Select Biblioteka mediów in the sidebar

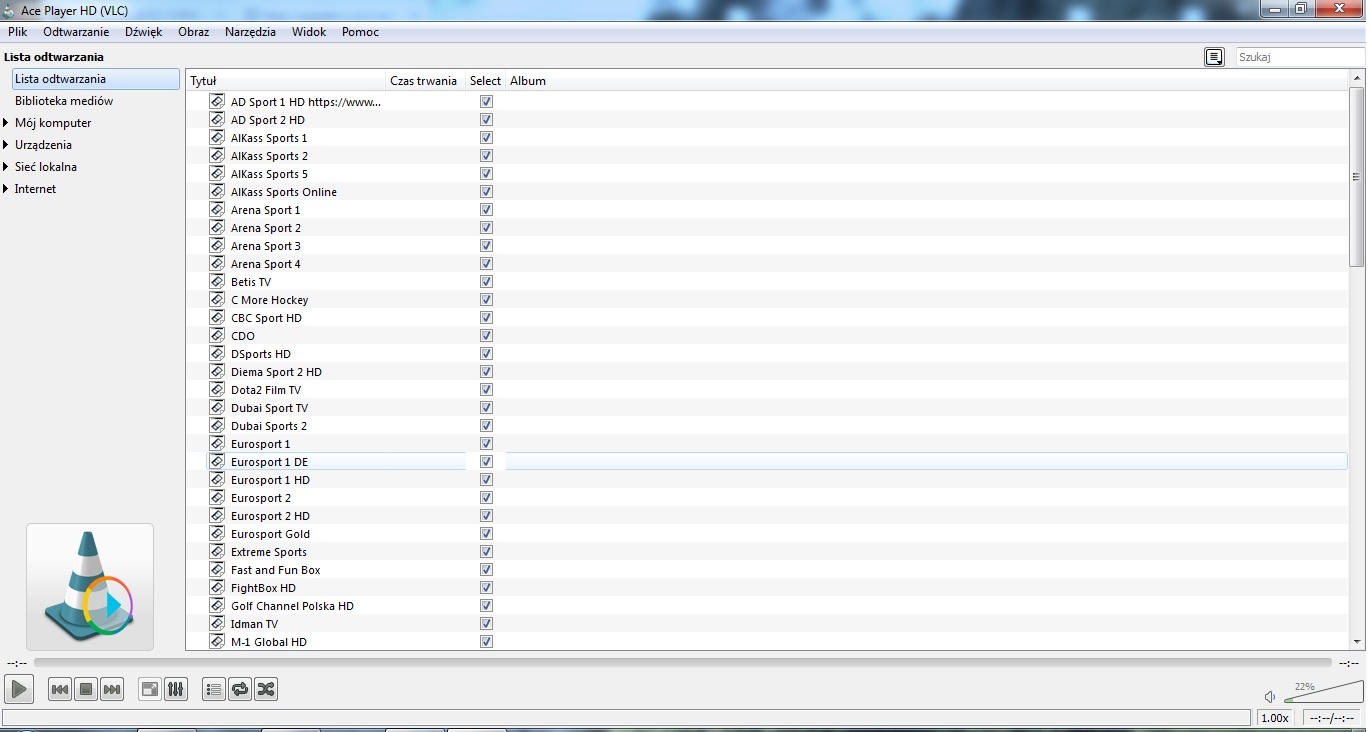64,101
